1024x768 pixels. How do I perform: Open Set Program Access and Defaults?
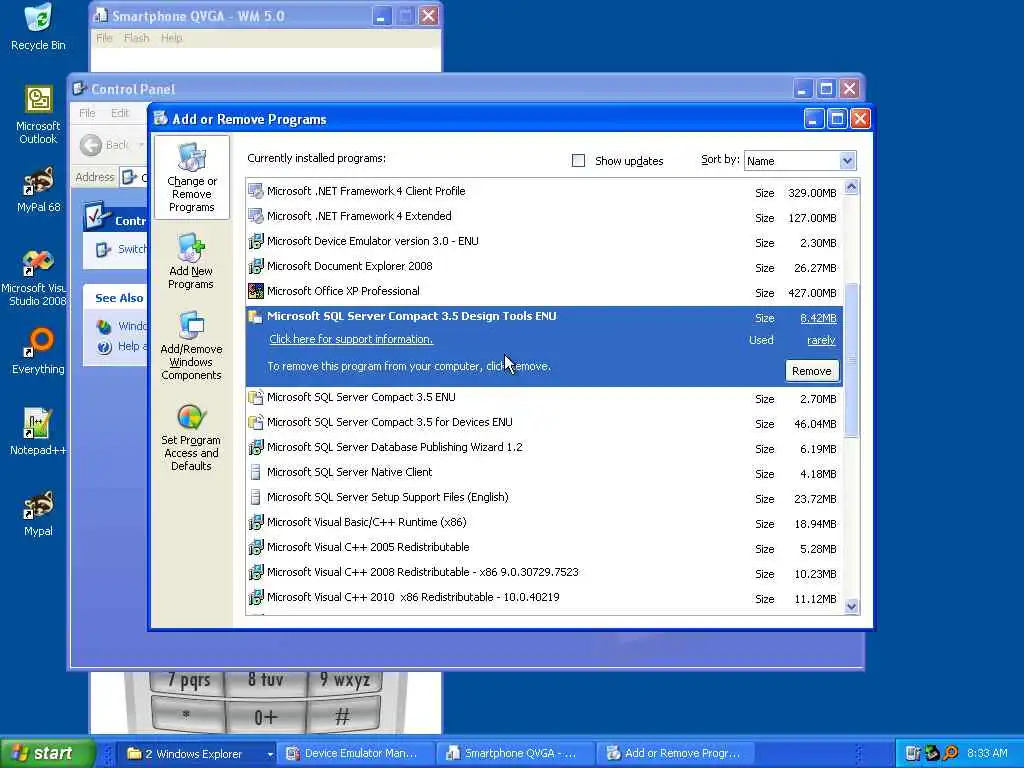[x=191, y=437]
